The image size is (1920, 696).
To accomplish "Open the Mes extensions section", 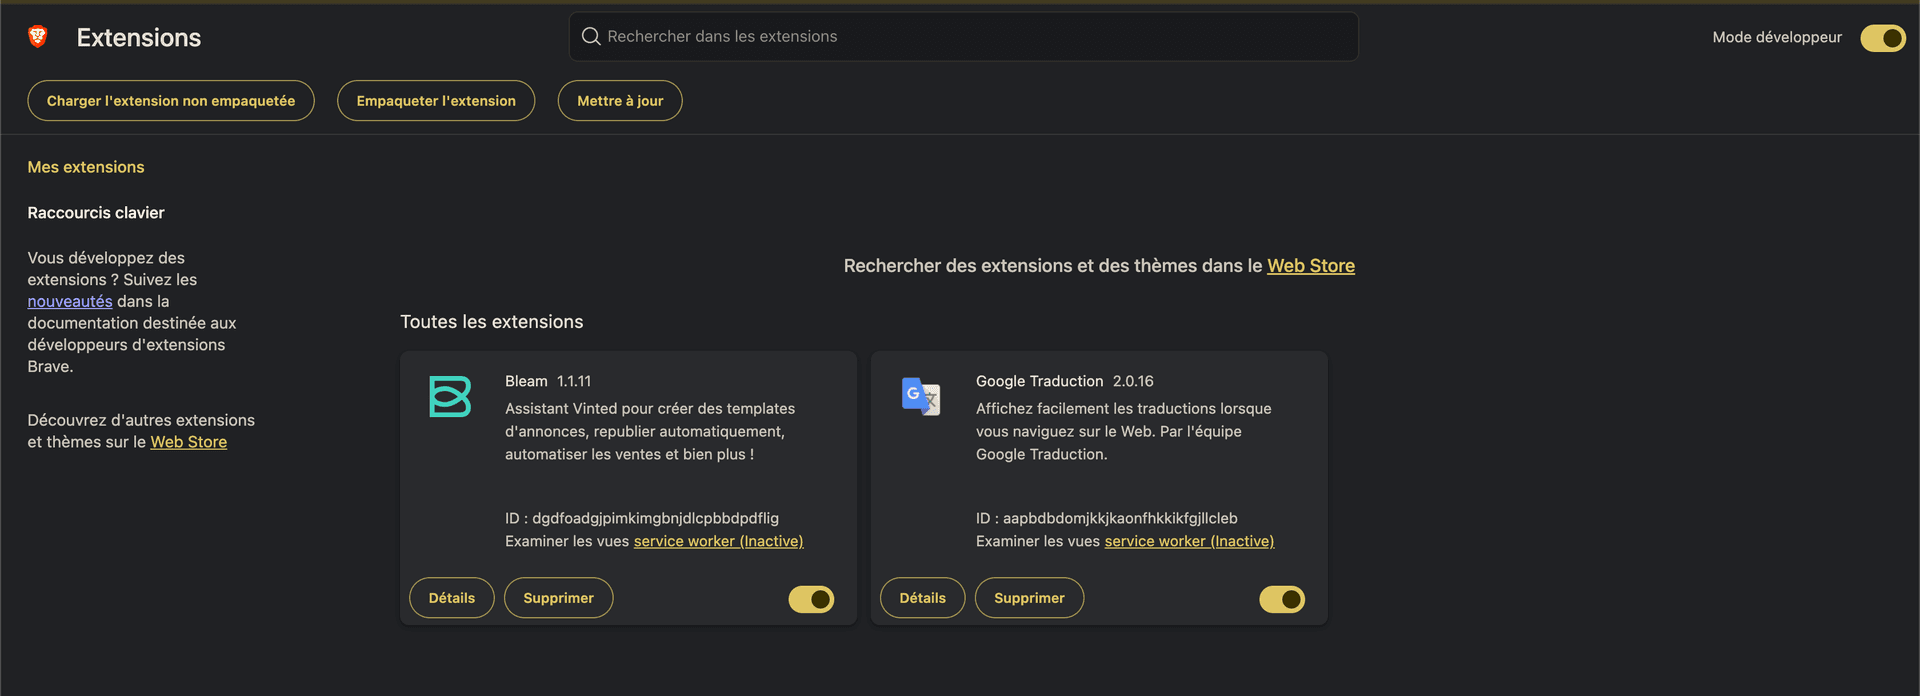I will 86,167.
